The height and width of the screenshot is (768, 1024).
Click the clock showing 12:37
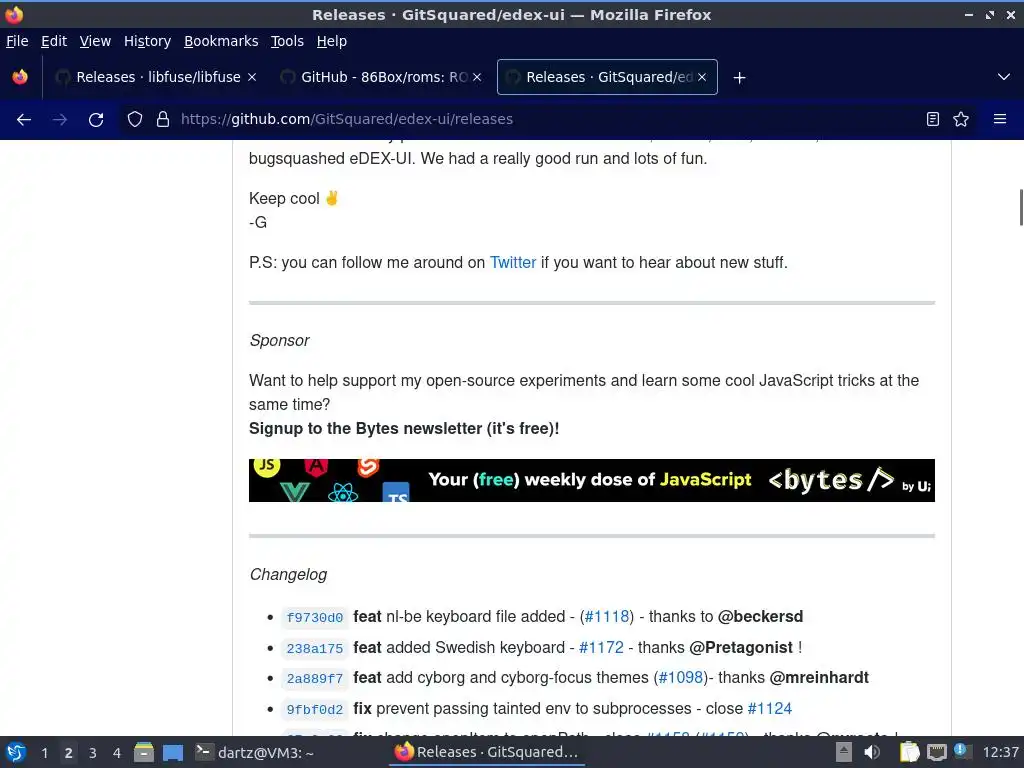[1000, 752]
